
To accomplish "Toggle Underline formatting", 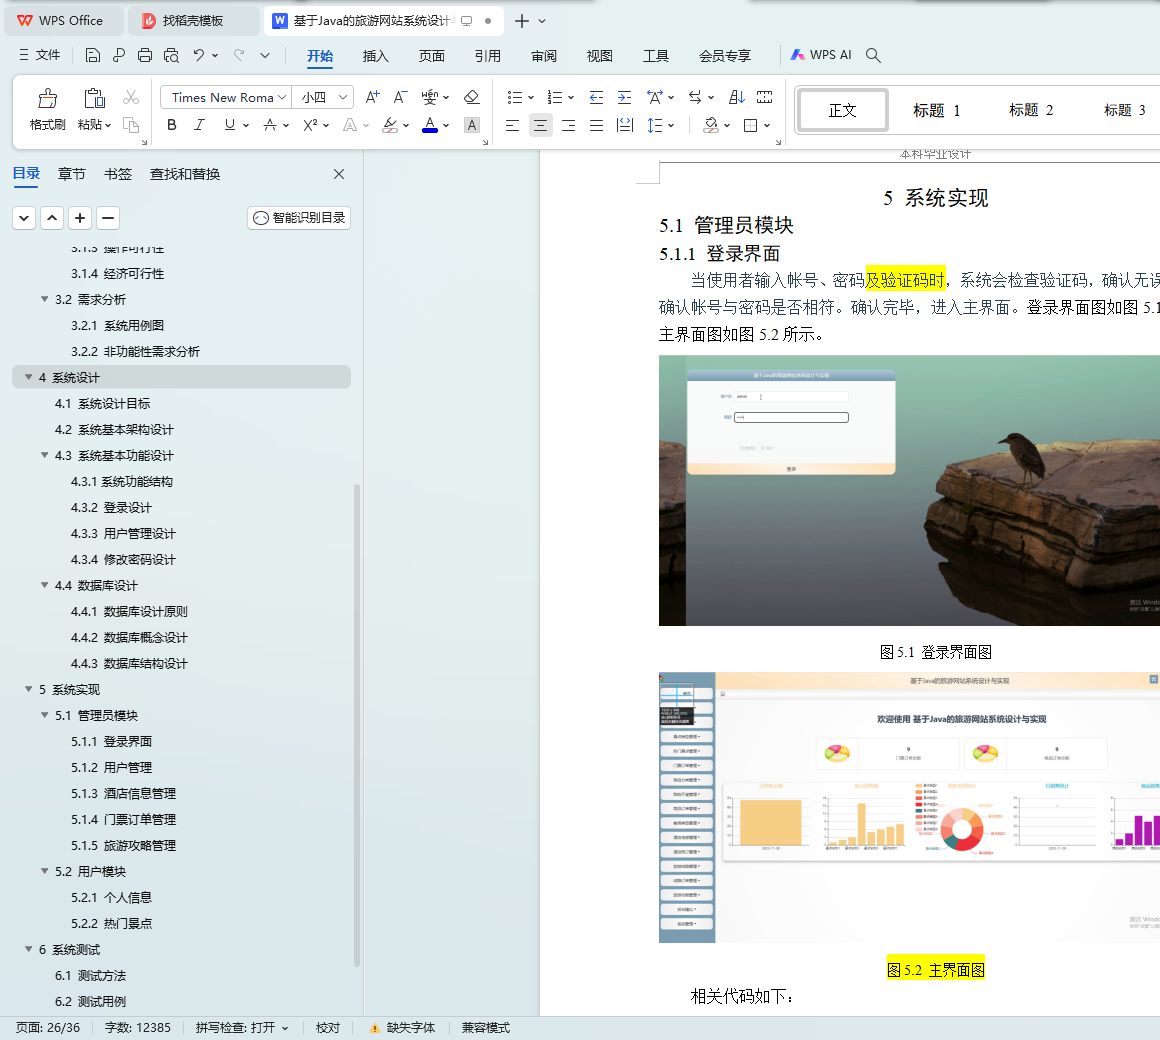I will click(230, 125).
